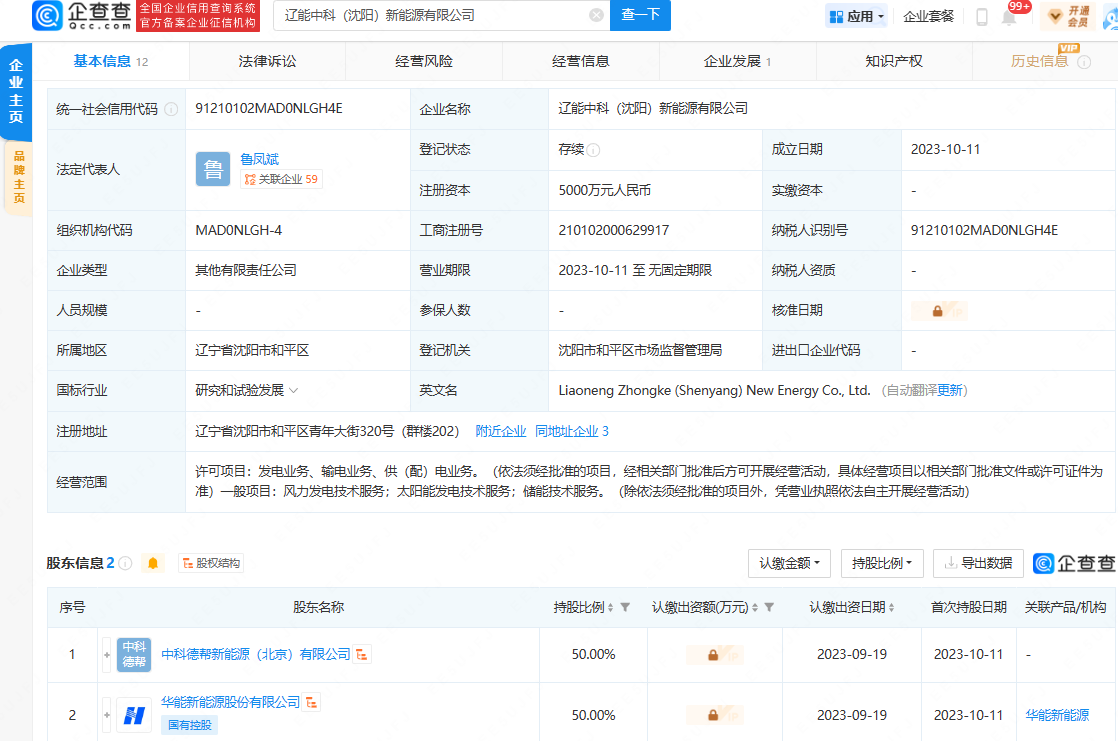The width and height of the screenshot is (1118, 741).
Task: Expand row 2 华能新能源 with plus toggle
Action: (x=106, y=715)
